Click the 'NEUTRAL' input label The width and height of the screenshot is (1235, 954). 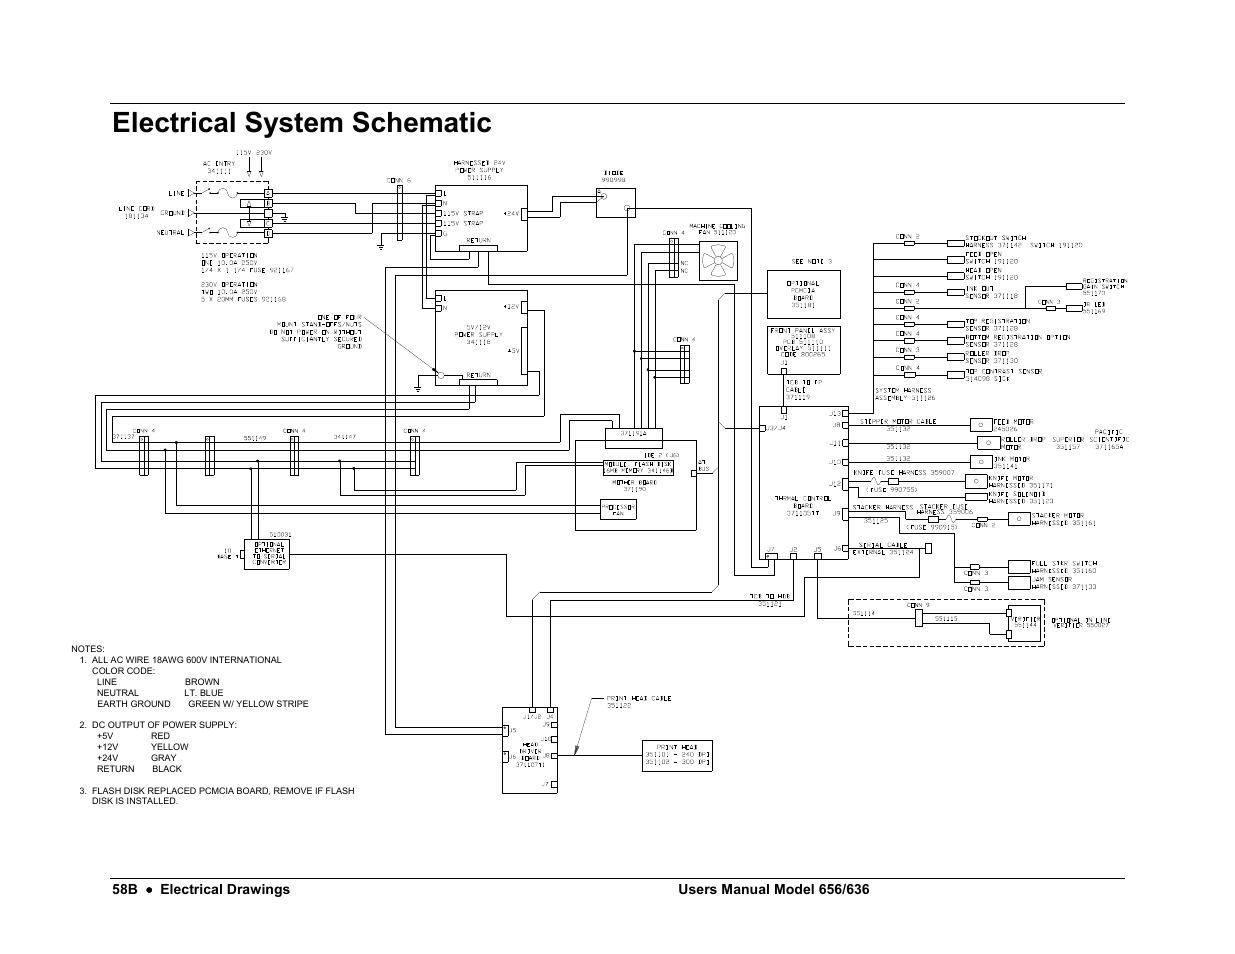coord(171,232)
